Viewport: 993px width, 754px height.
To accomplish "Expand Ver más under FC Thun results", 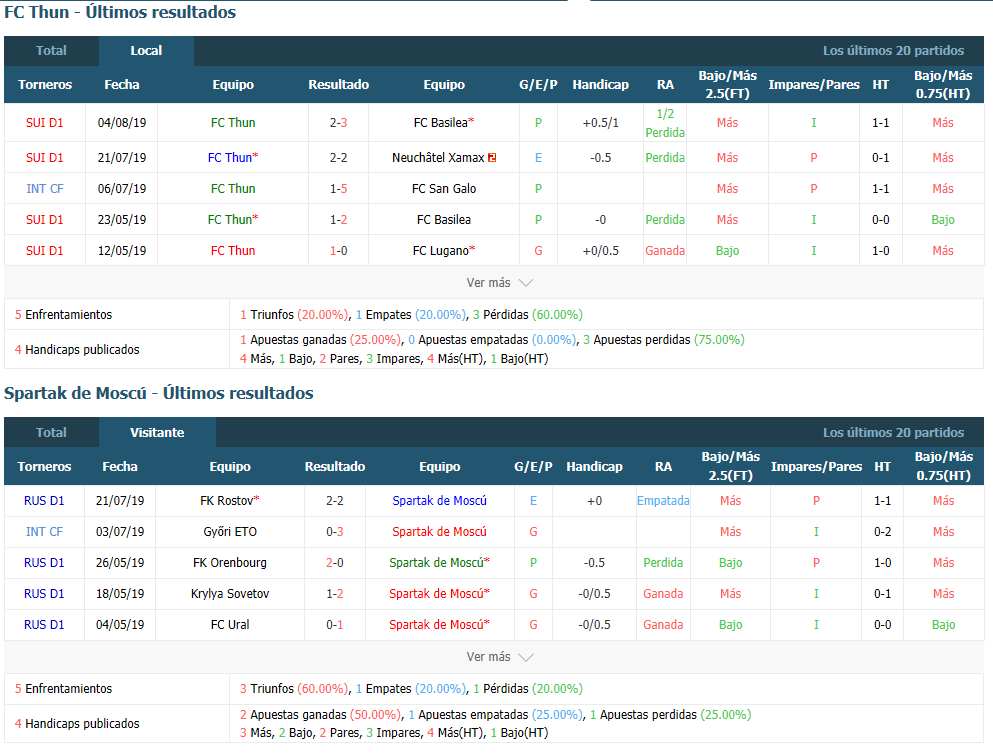I will [x=499, y=282].
